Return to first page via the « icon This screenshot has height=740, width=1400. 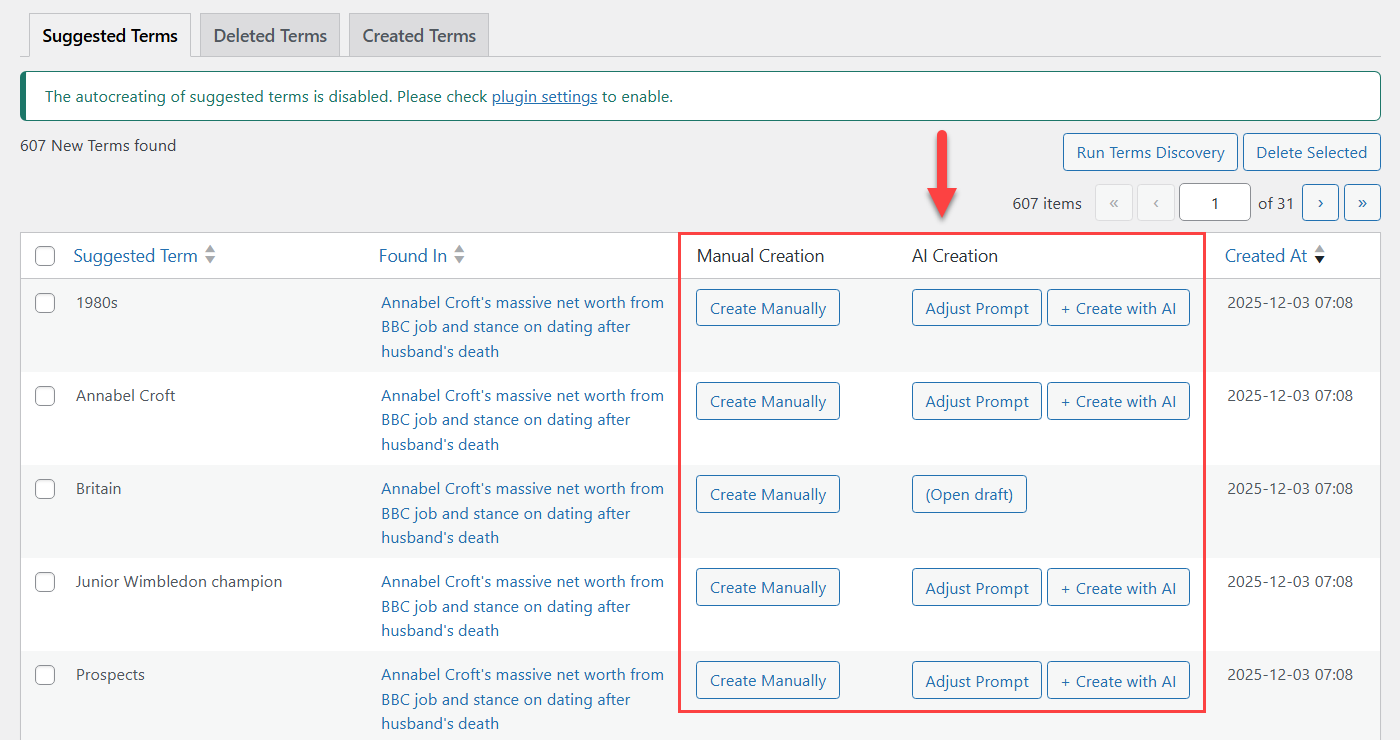click(x=1114, y=202)
